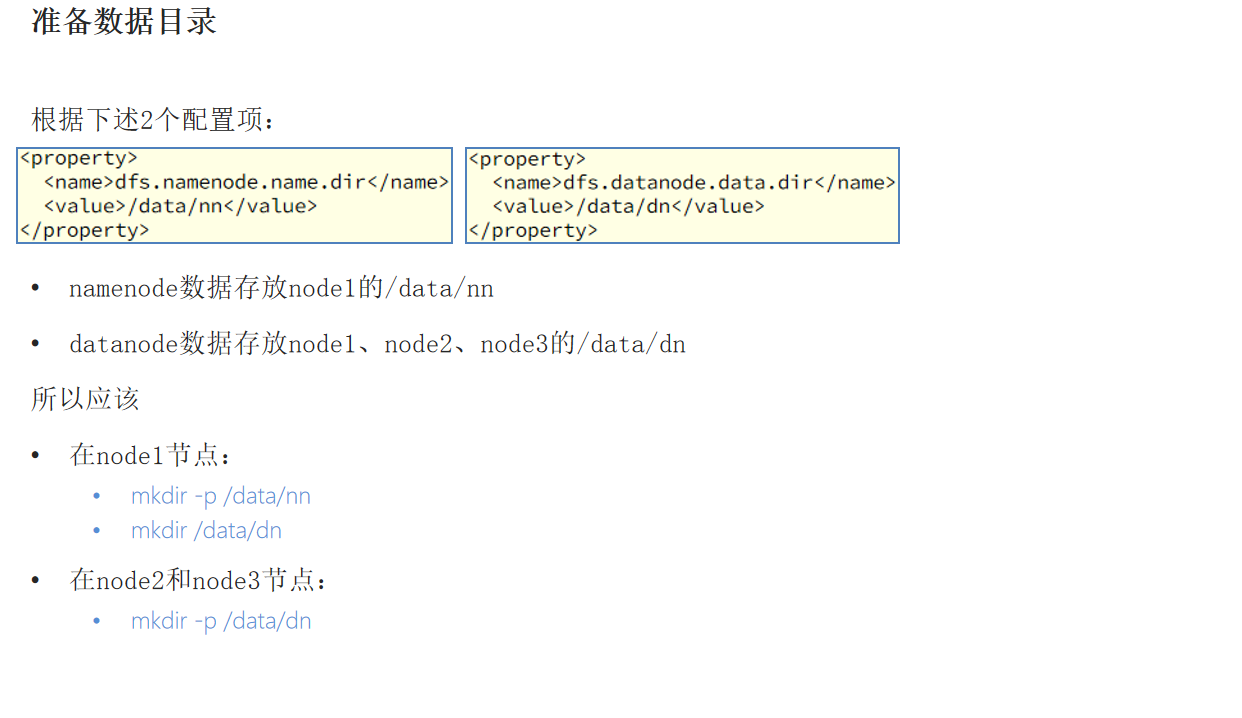Image resolution: width=1242 pixels, height=718 pixels.
Task: Click the text 所以应该
Action: coord(85,399)
